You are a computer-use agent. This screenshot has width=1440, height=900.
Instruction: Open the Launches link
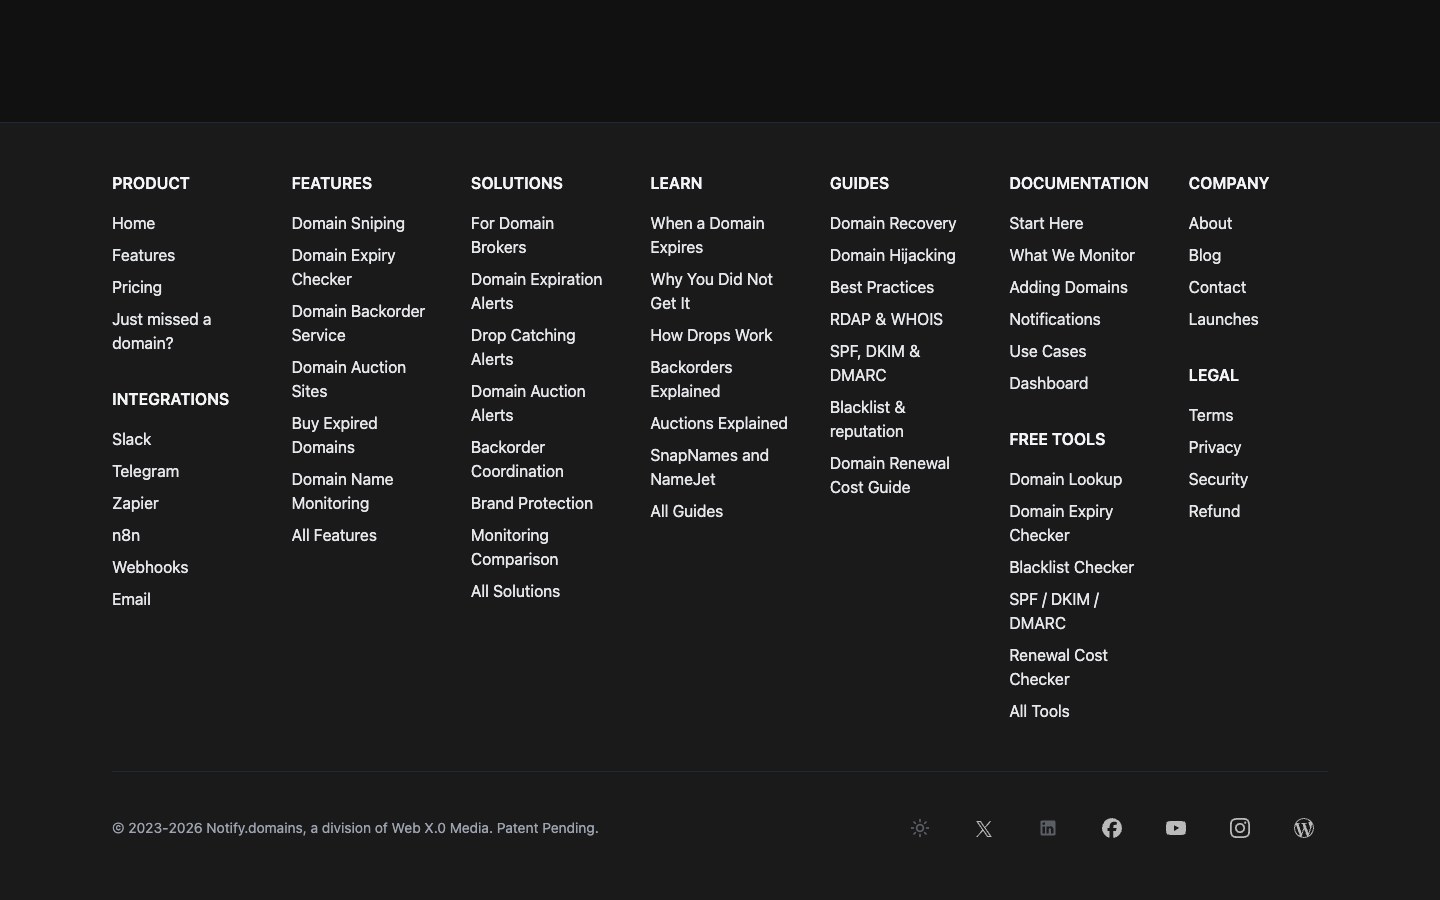click(x=1223, y=319)
